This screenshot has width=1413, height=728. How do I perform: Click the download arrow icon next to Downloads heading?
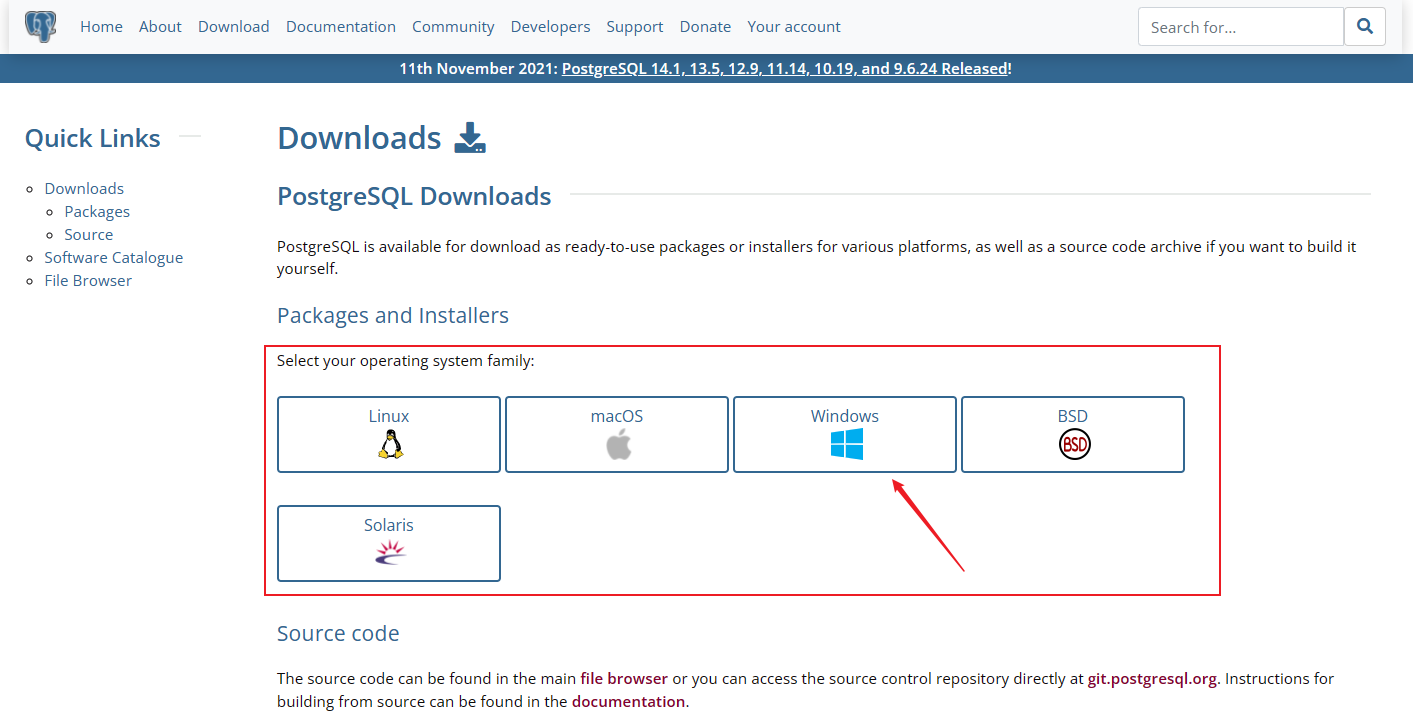tap(470, 137)
